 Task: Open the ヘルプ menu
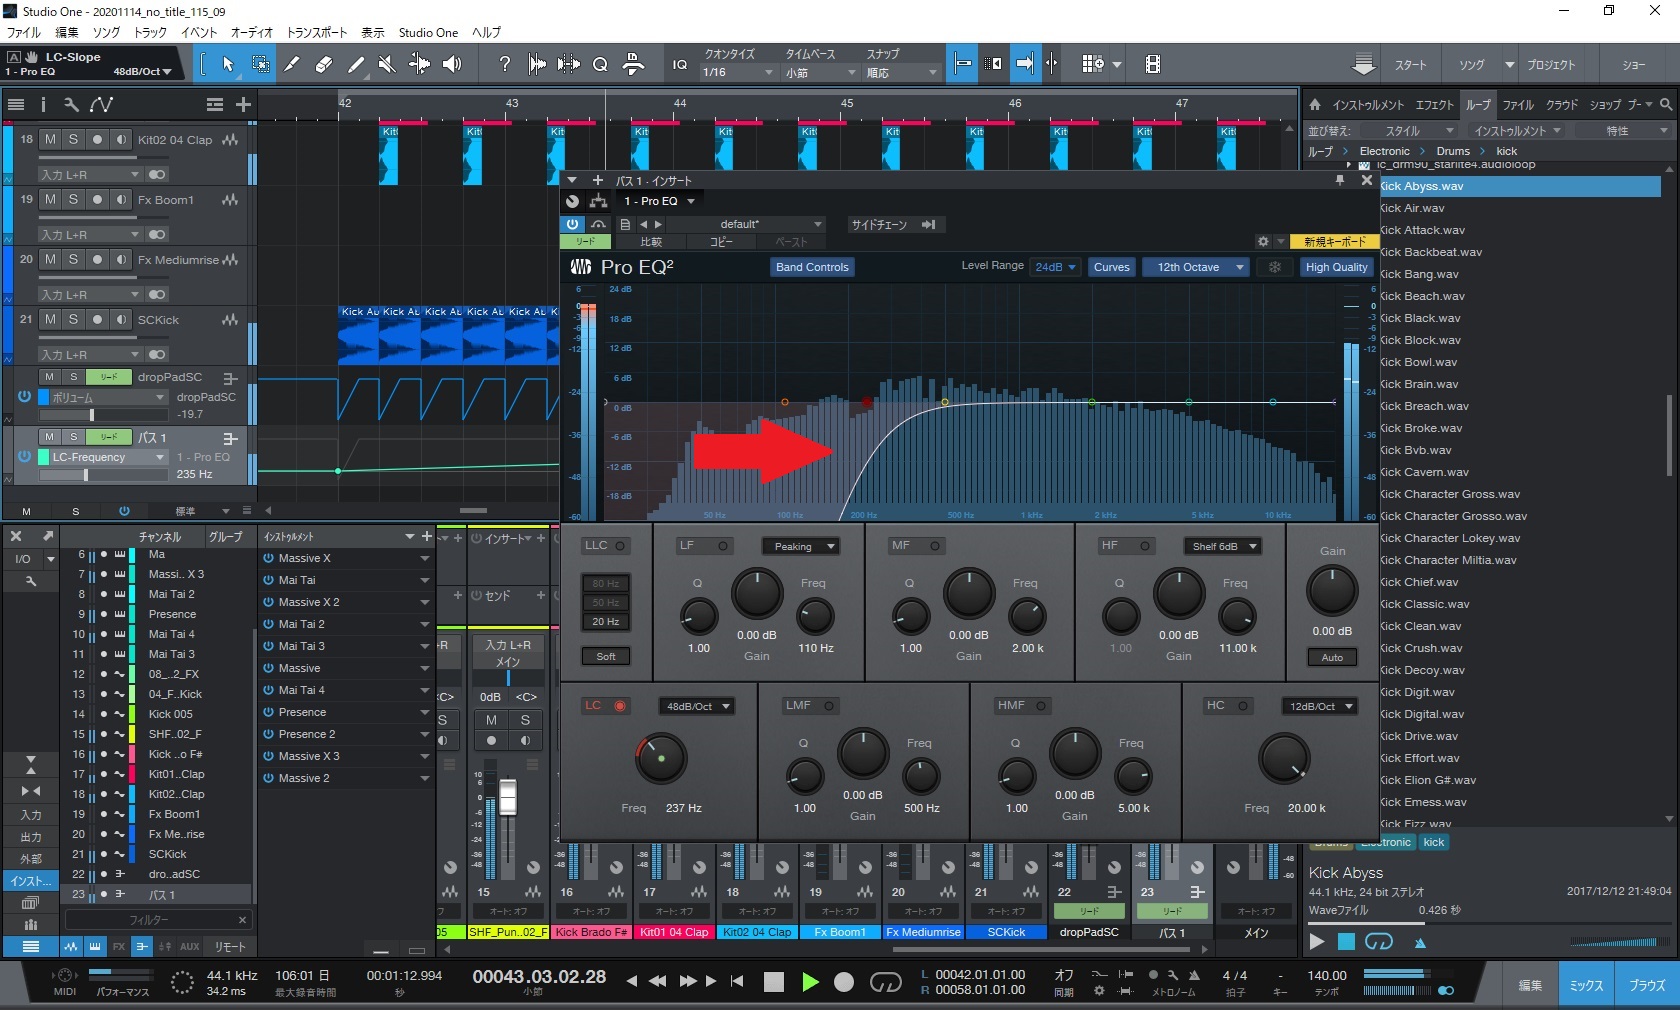[x=486, y=32]
